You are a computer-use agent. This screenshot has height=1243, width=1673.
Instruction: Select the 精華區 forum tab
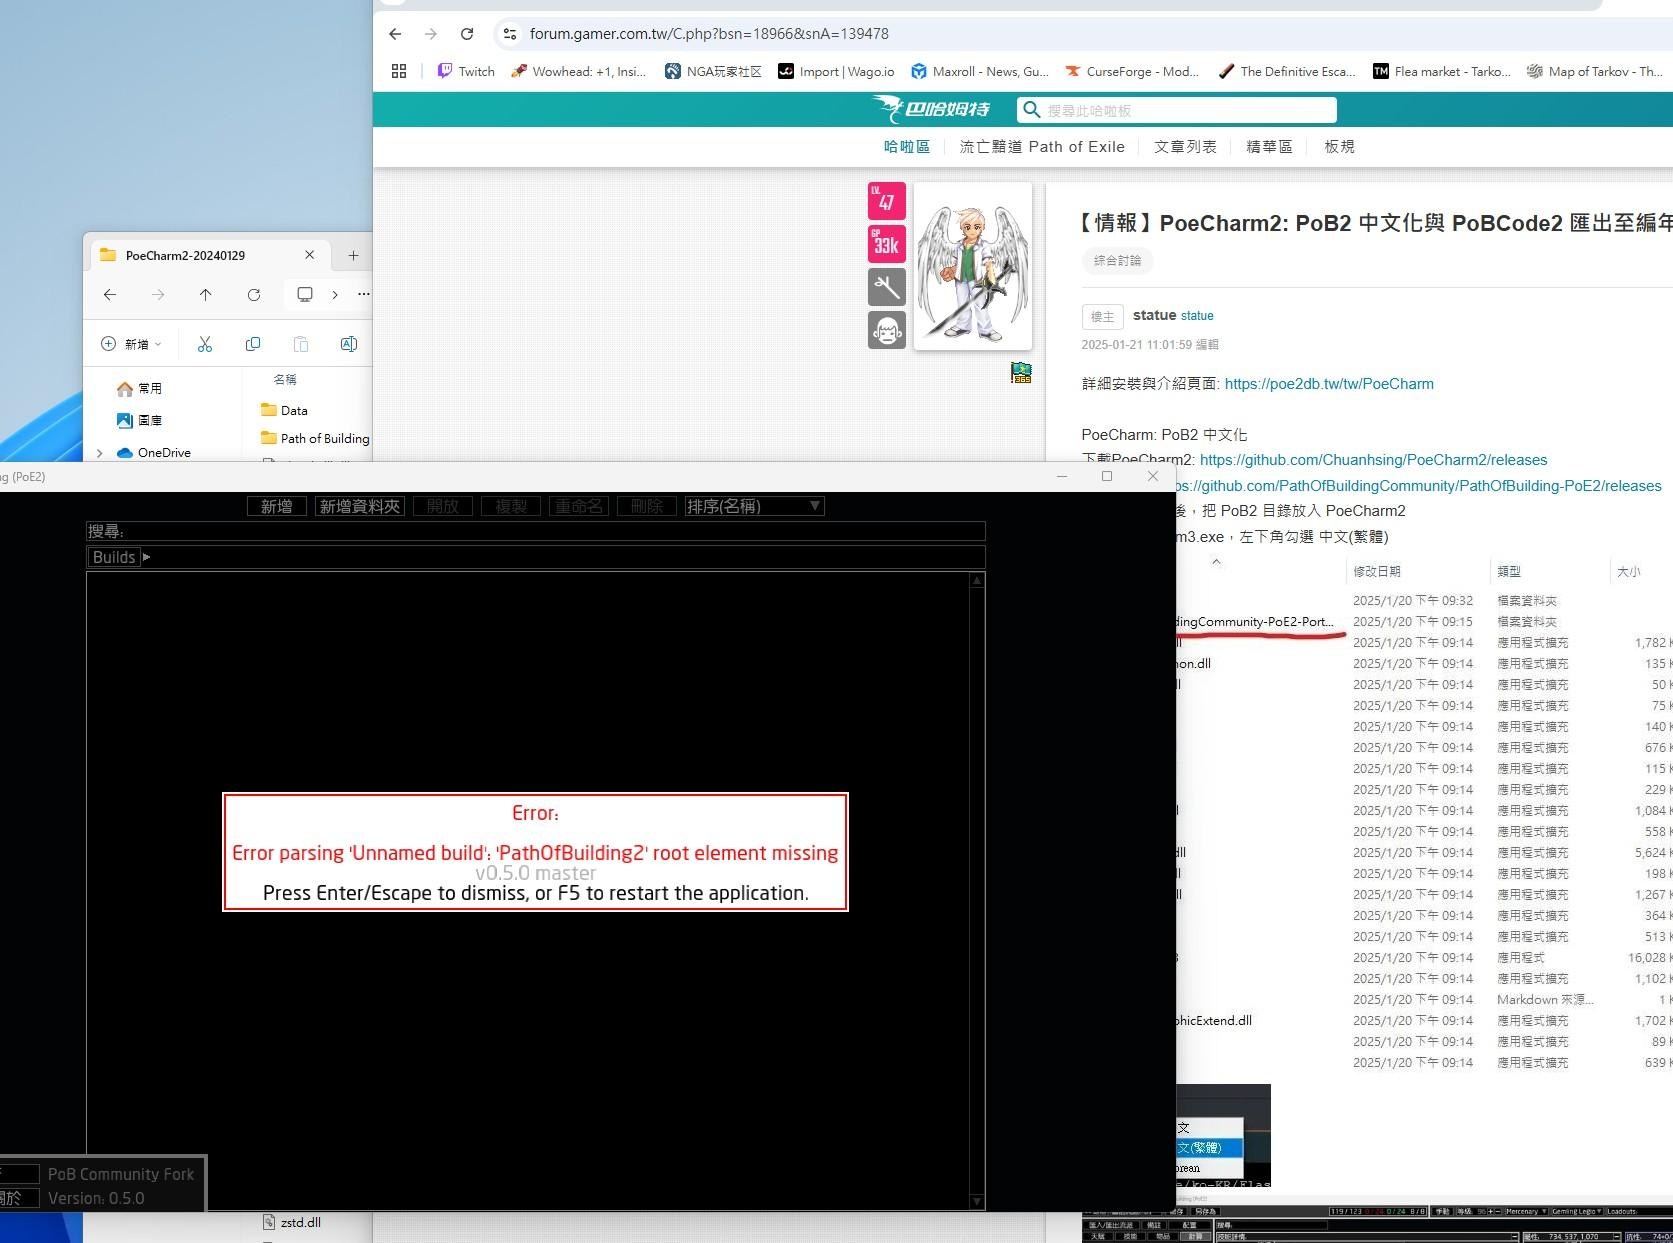click(1269, 147)
